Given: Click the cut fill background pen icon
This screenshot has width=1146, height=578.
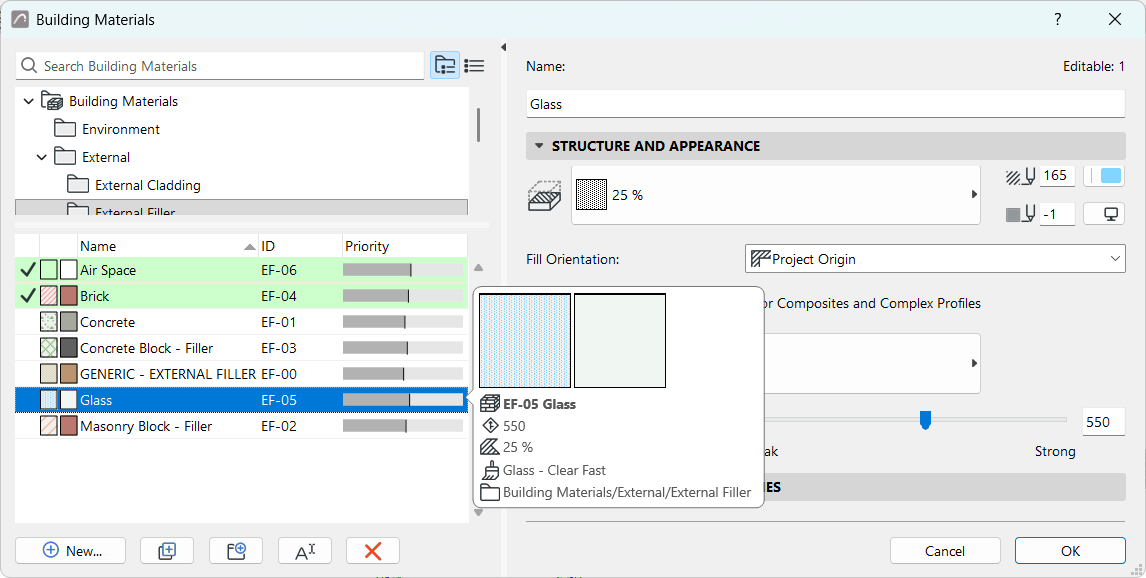Looking at the screenshot, I should point(1021,214).
